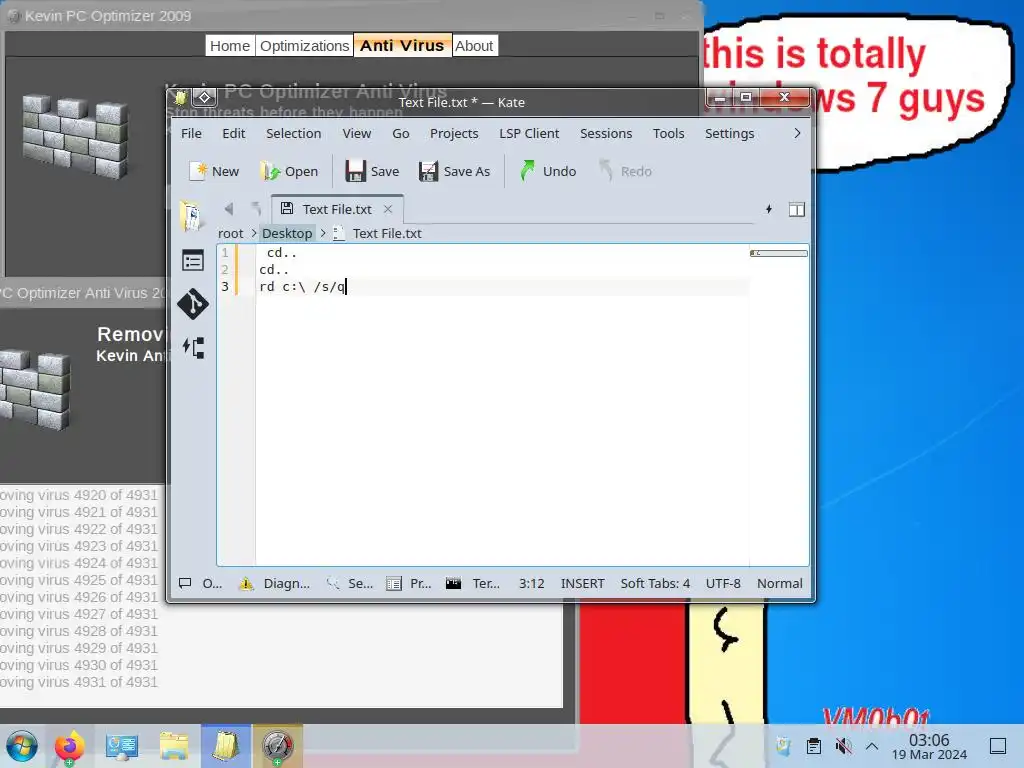Viewport: 1024px width, 768px height.
Task: Open the Soft Tabs: 4 dropdown
Action: (655, 583)
